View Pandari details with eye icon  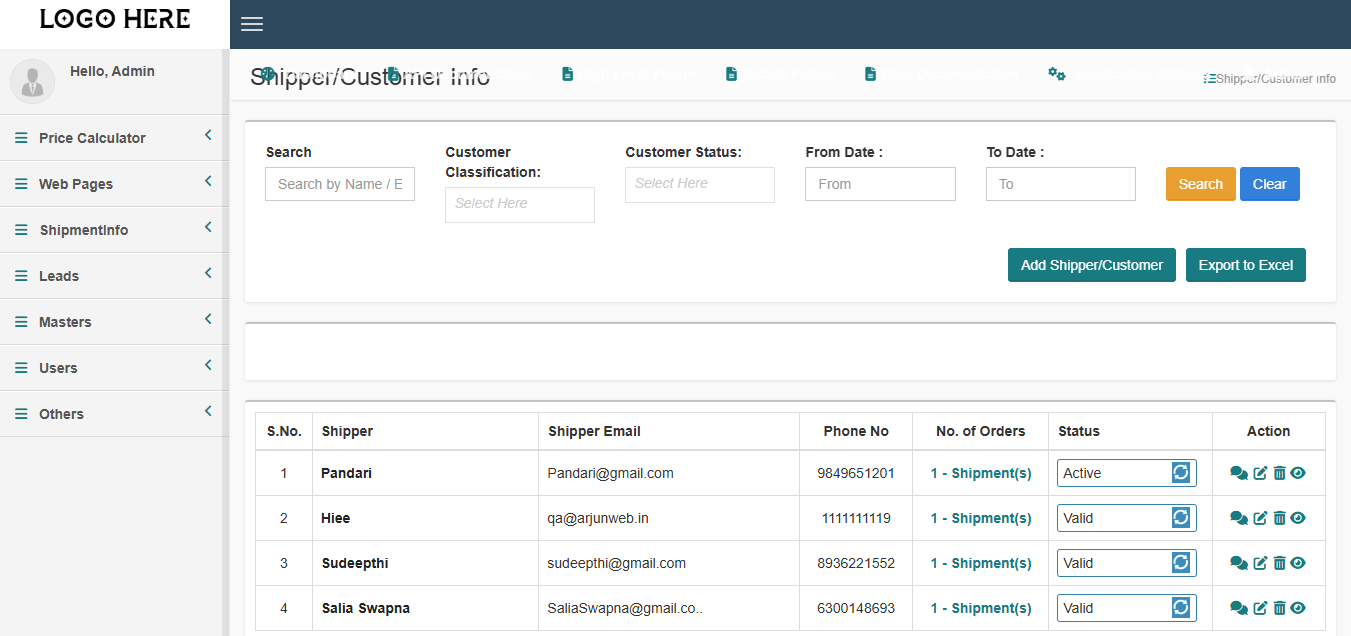[1298, 474]
